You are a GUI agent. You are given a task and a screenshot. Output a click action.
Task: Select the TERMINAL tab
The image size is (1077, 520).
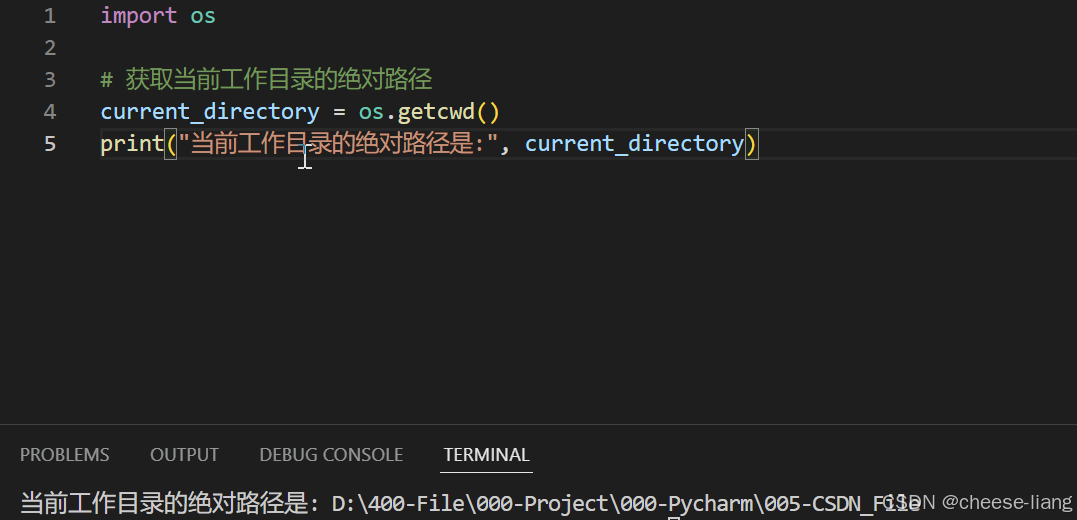(x=486, y=455)
